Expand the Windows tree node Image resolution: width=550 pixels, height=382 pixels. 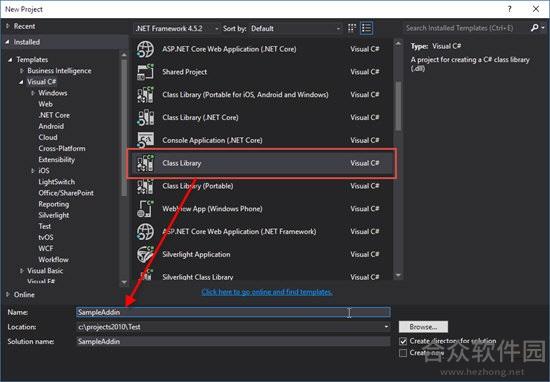coord(33,93)
